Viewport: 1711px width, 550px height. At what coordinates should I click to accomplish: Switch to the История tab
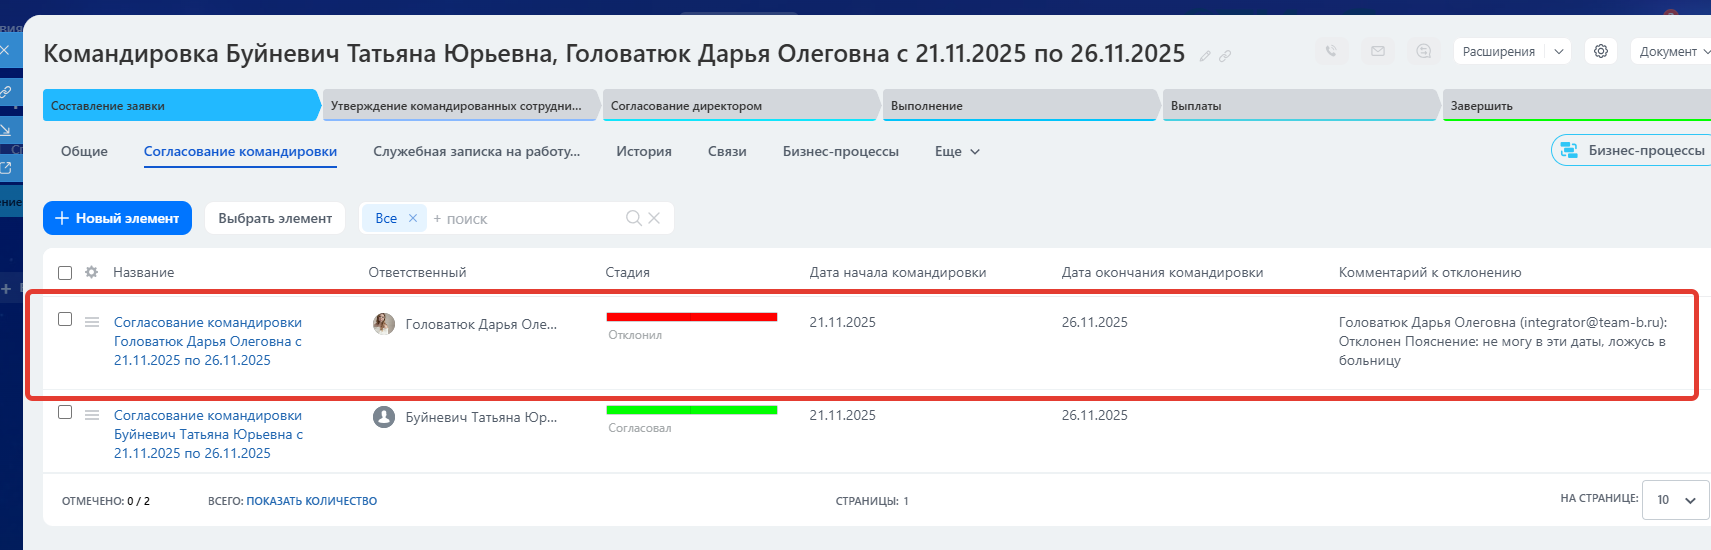coord(644,151)
